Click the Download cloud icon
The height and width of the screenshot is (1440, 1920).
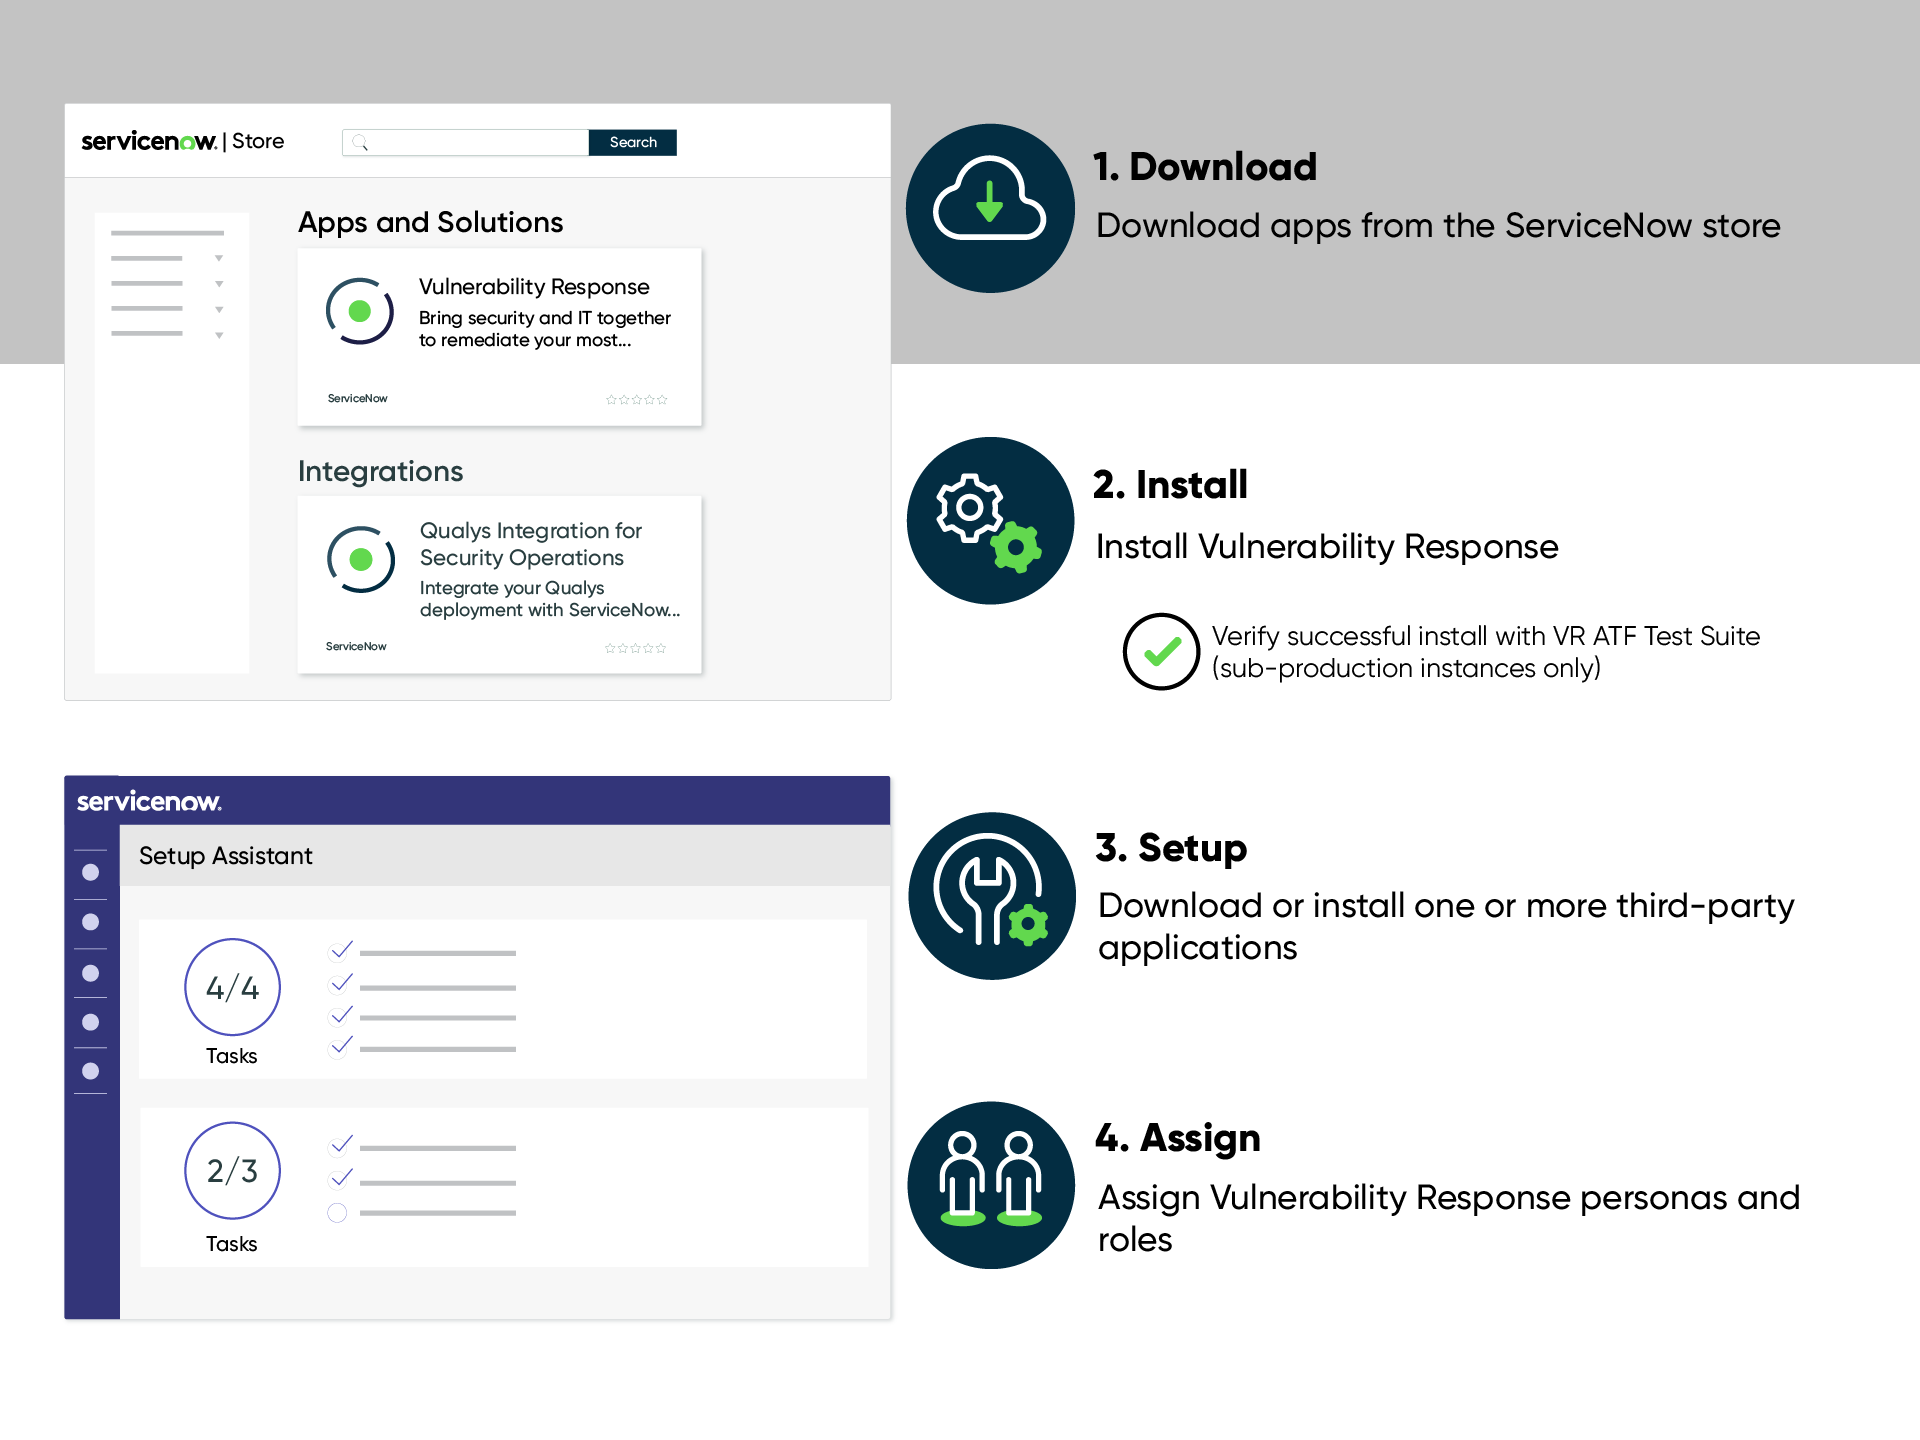pyautogui.click(x=990, y=208)
